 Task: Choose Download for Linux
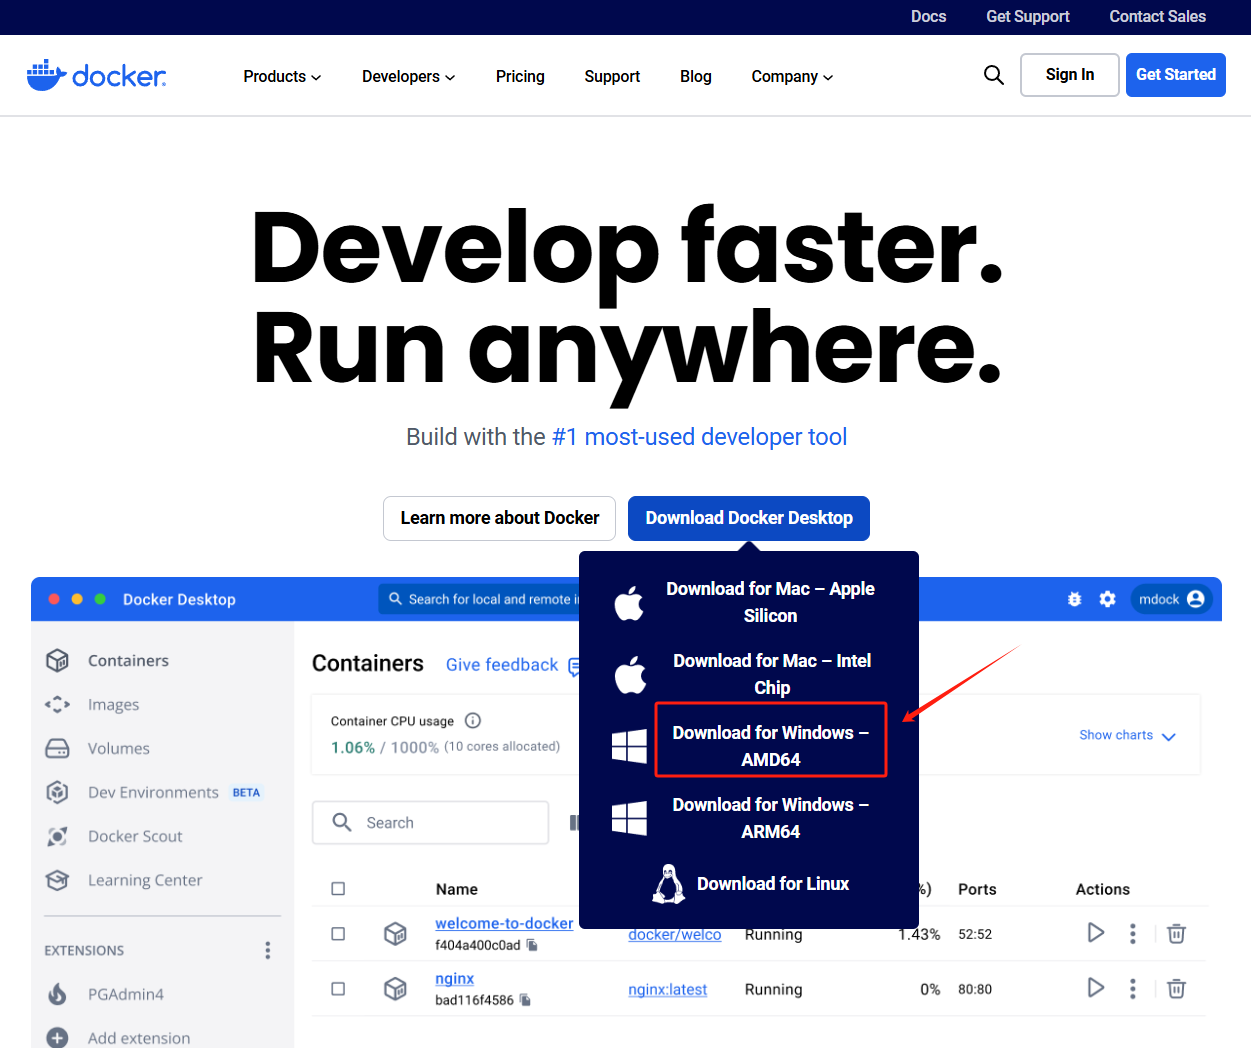pos(773,884)
